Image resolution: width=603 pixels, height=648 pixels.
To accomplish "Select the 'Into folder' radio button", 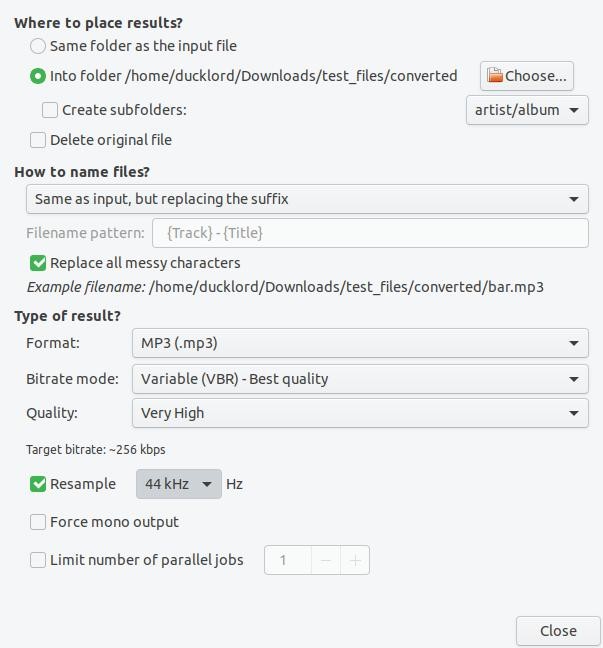I will [x=38, y=76].
